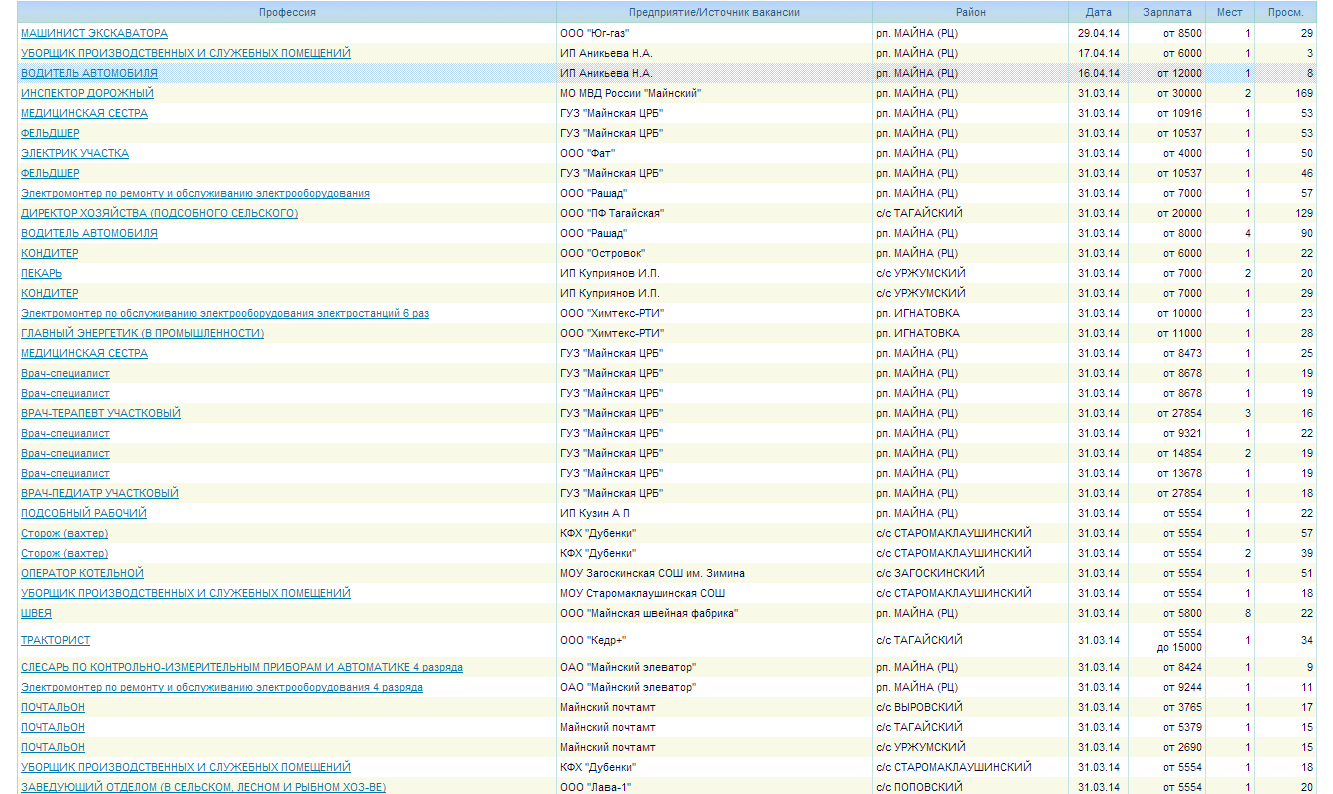Image resolution: width=1333 pixels, height=794 pixels.
Task: Open ПОЧТАЛЬОН vacancy in с/с ВЫРОВСКИЙ
Action: click(53, 707)
